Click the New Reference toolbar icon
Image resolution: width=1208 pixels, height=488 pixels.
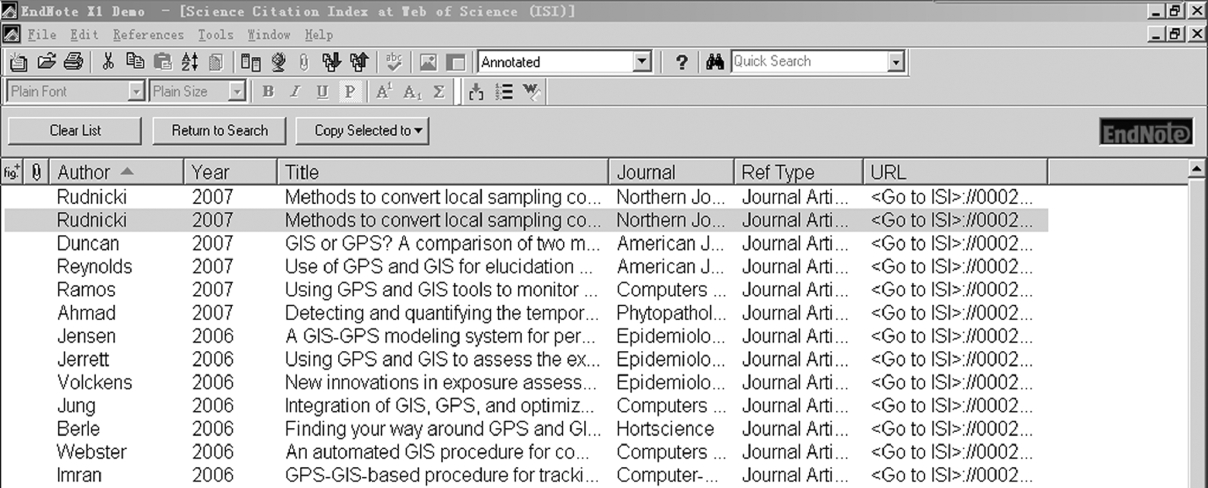pos(19,62)
